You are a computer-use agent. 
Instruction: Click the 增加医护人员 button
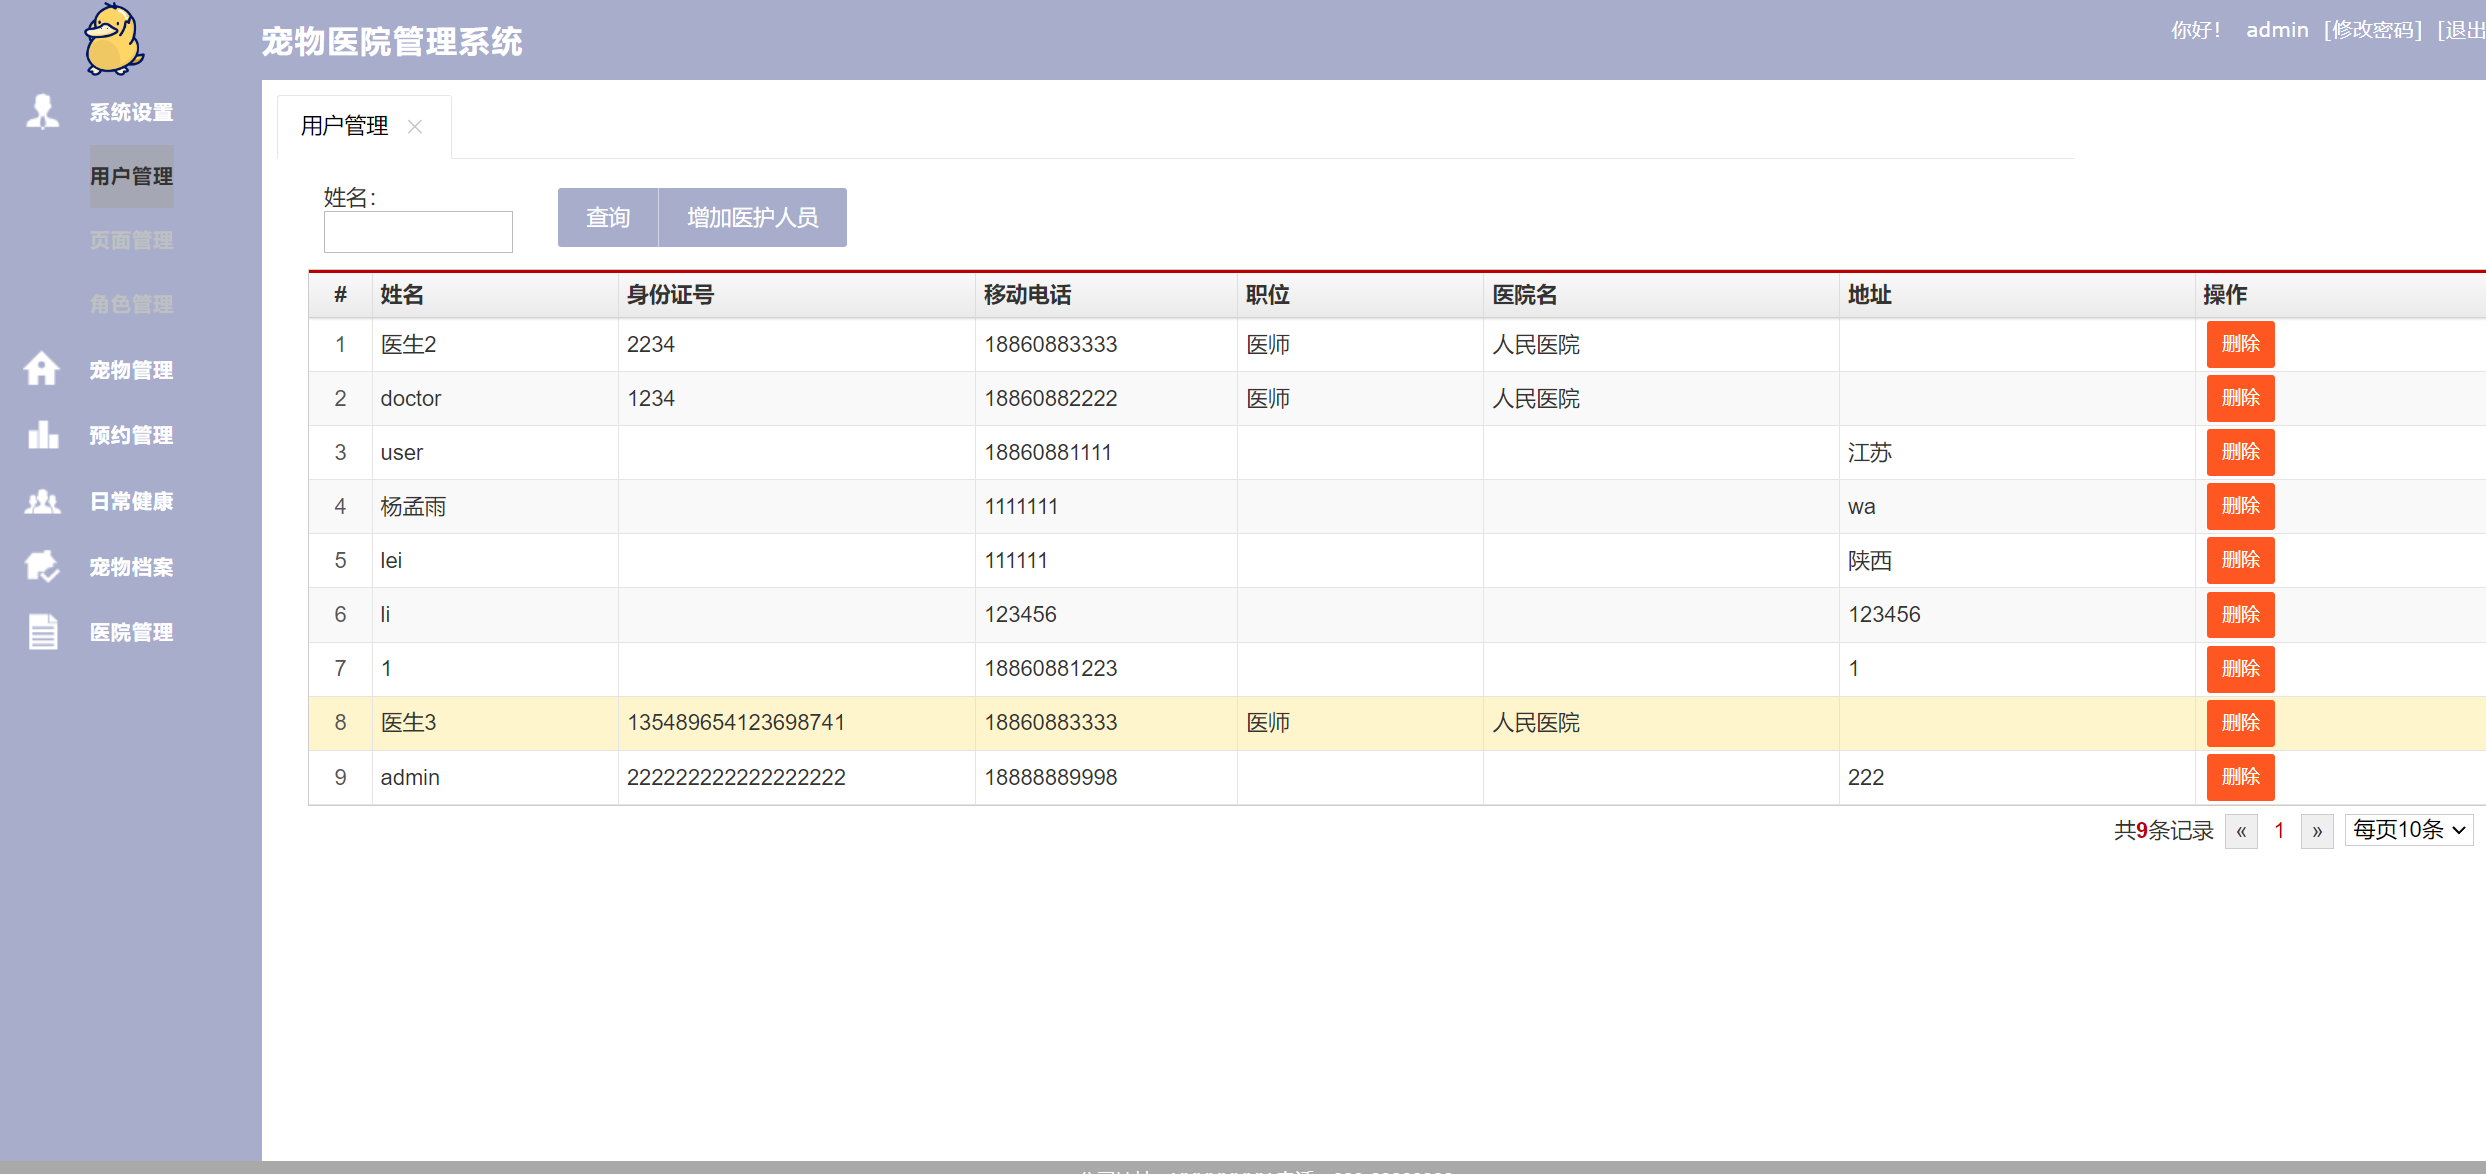click(752, 217)
